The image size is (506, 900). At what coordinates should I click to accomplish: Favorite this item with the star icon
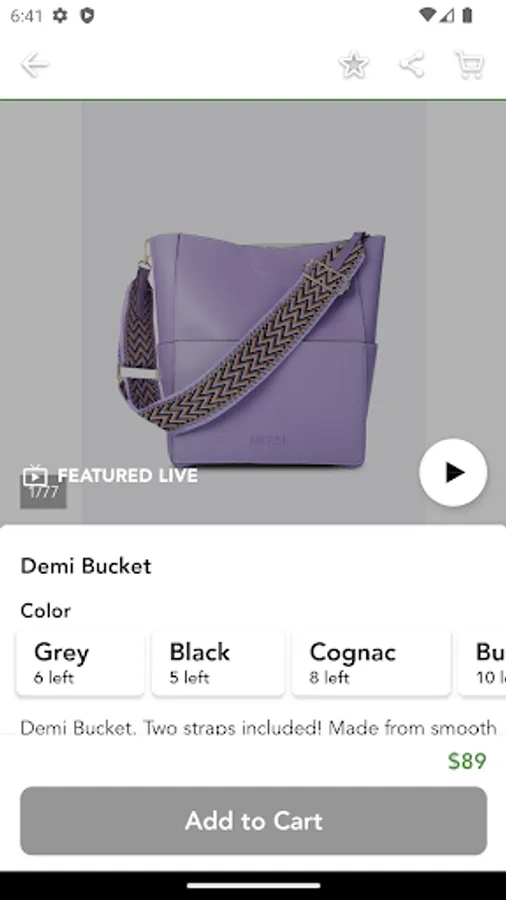click(x=353, y=64)
